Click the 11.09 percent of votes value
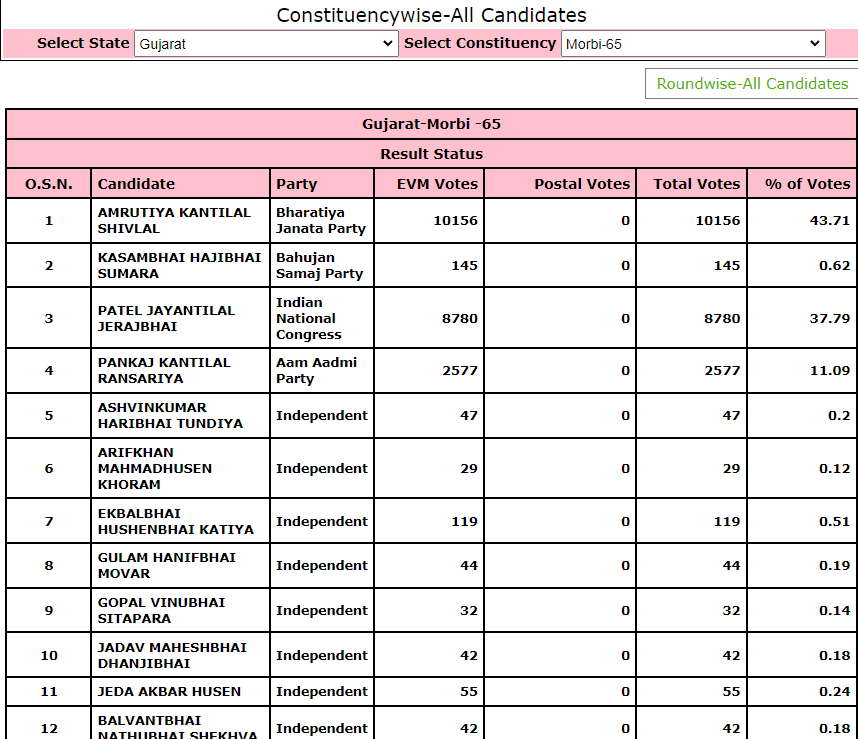 (x=830, y=370)
